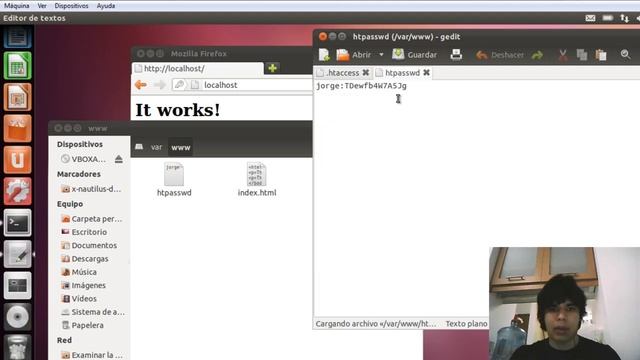Click the cut scissors icon in gedit
The image size is (640, 360).
(x=562, y=55)
